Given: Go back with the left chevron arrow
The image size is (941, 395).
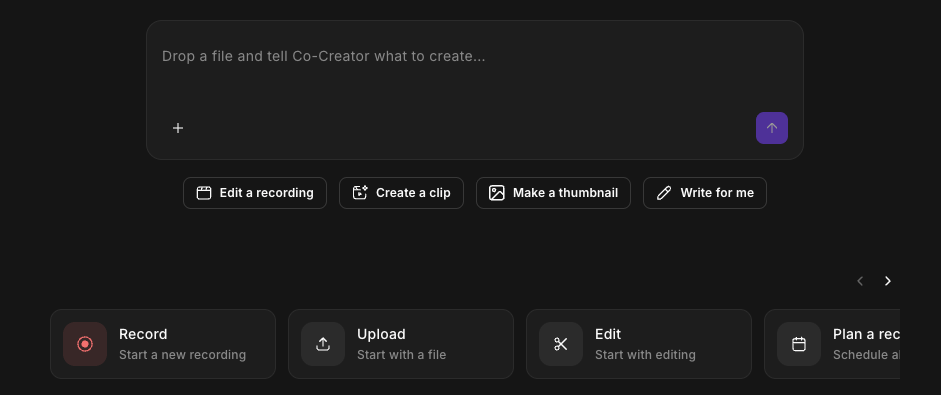Looking at the screenshot, I should (860, 281).
